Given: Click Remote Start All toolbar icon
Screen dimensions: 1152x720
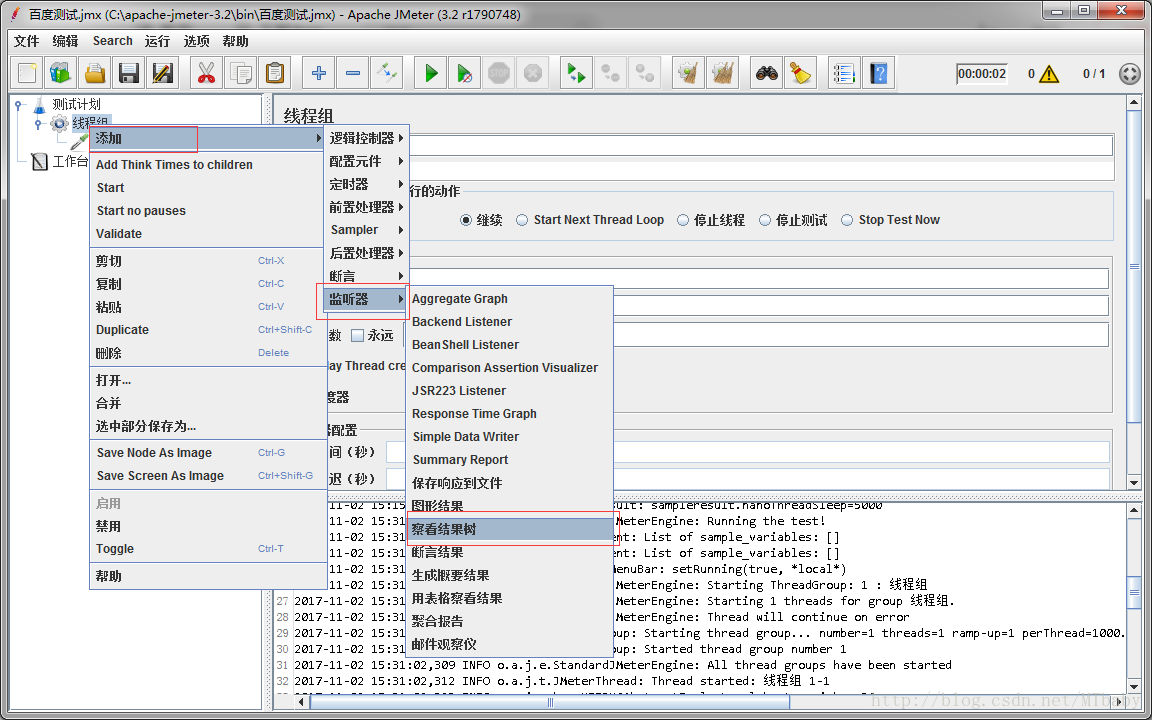Looking at the screenshot, I should point(576,73).
